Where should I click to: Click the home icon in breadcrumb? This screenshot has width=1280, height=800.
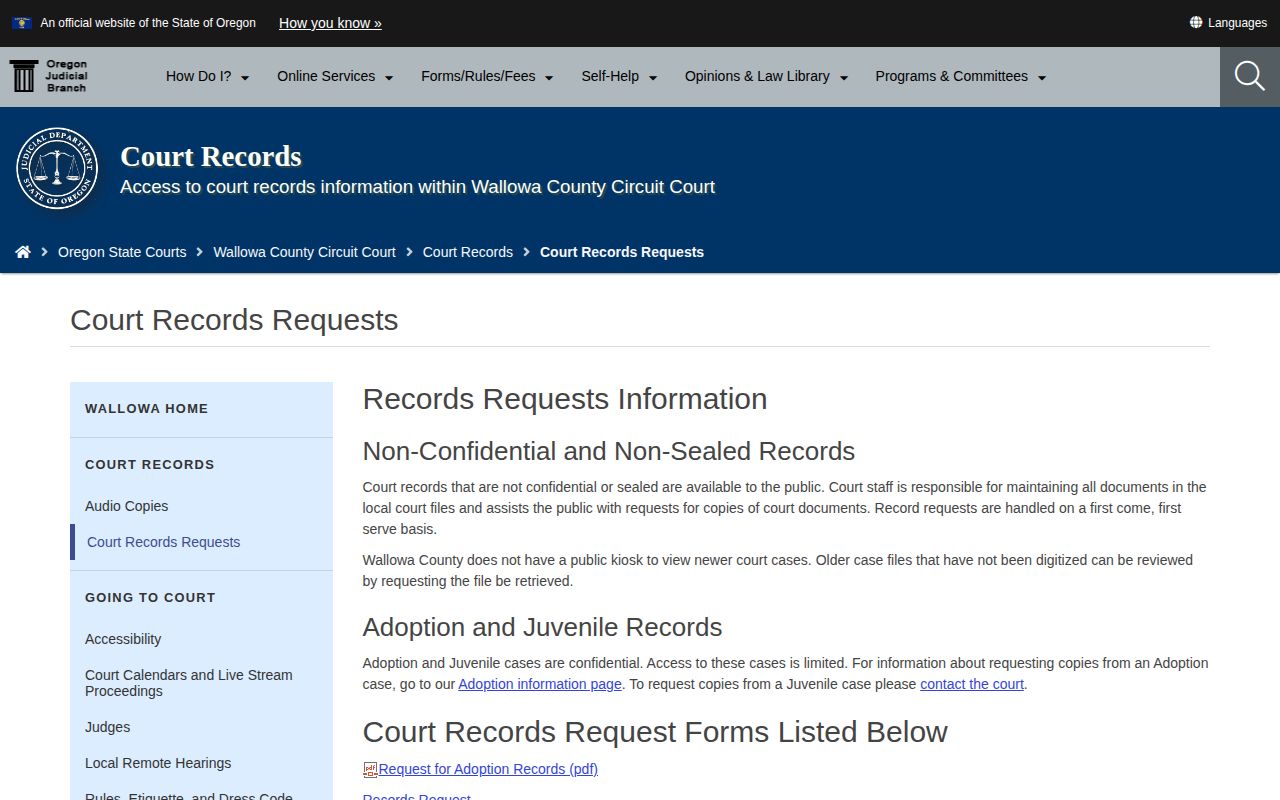pos(23,252)
